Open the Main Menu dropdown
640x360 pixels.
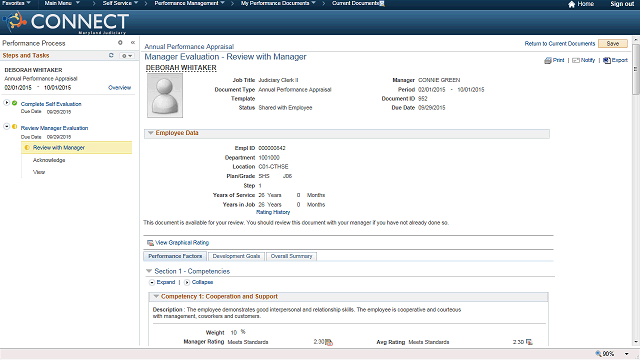click(62, 3)
